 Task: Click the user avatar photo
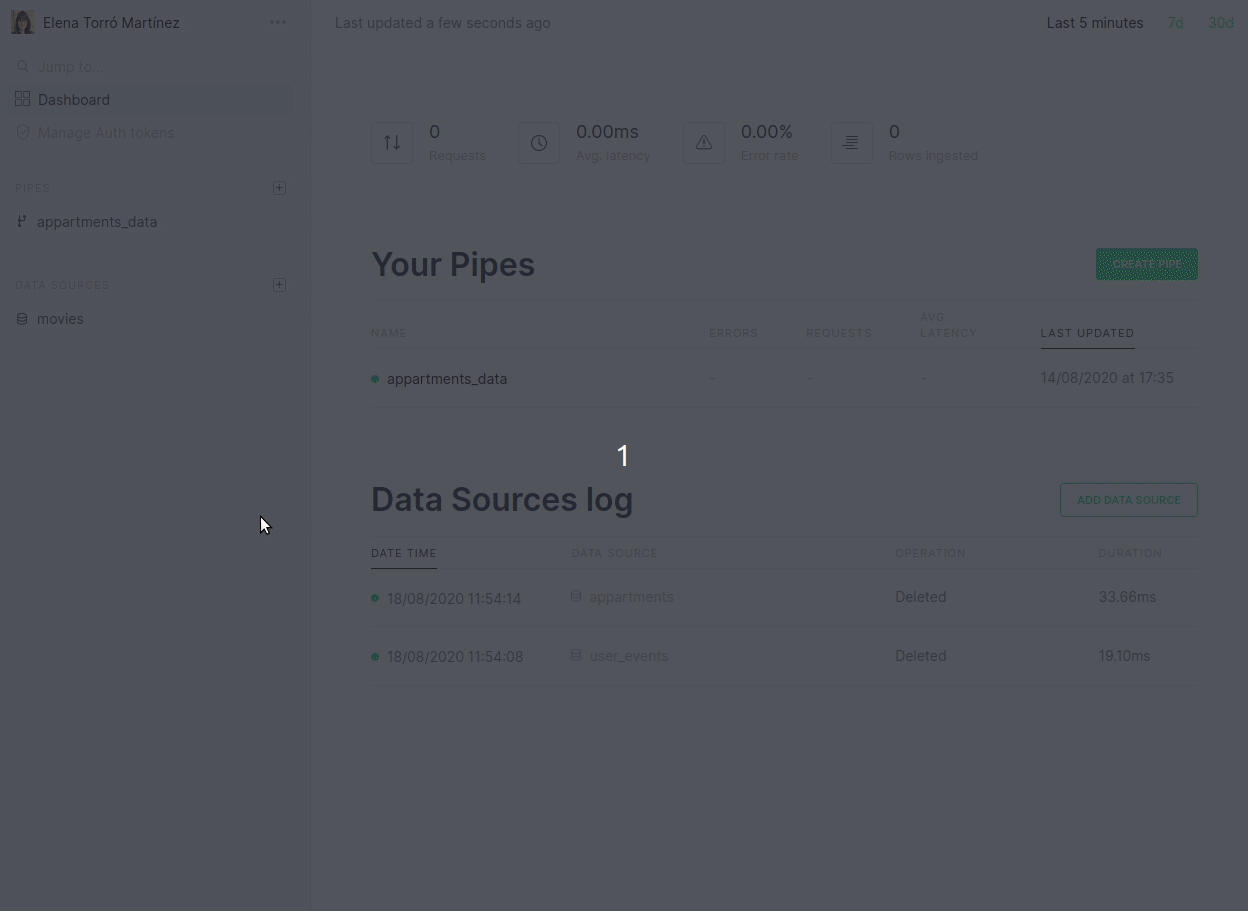point(22,22)
